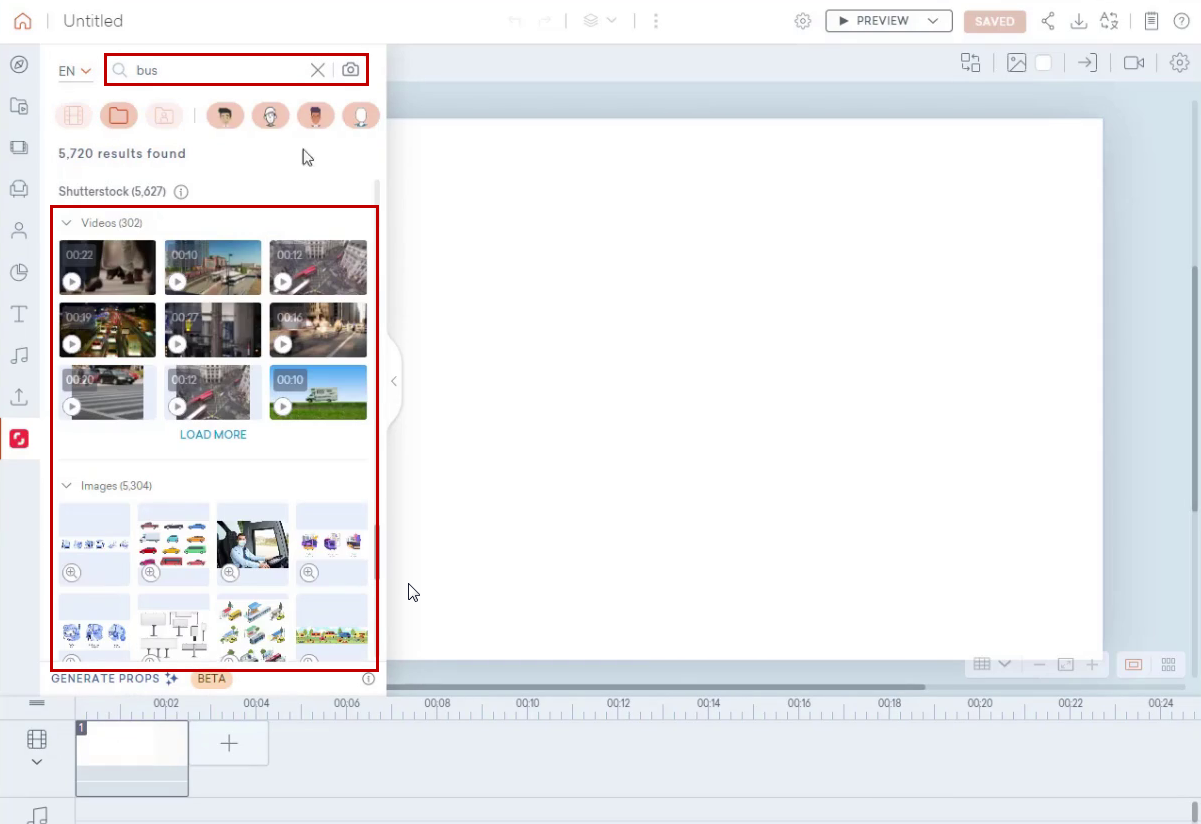This screenshot has height=824, width=1201.
Task: Select the Shutterstock red icon tab
Action: (x=19, y=439)
